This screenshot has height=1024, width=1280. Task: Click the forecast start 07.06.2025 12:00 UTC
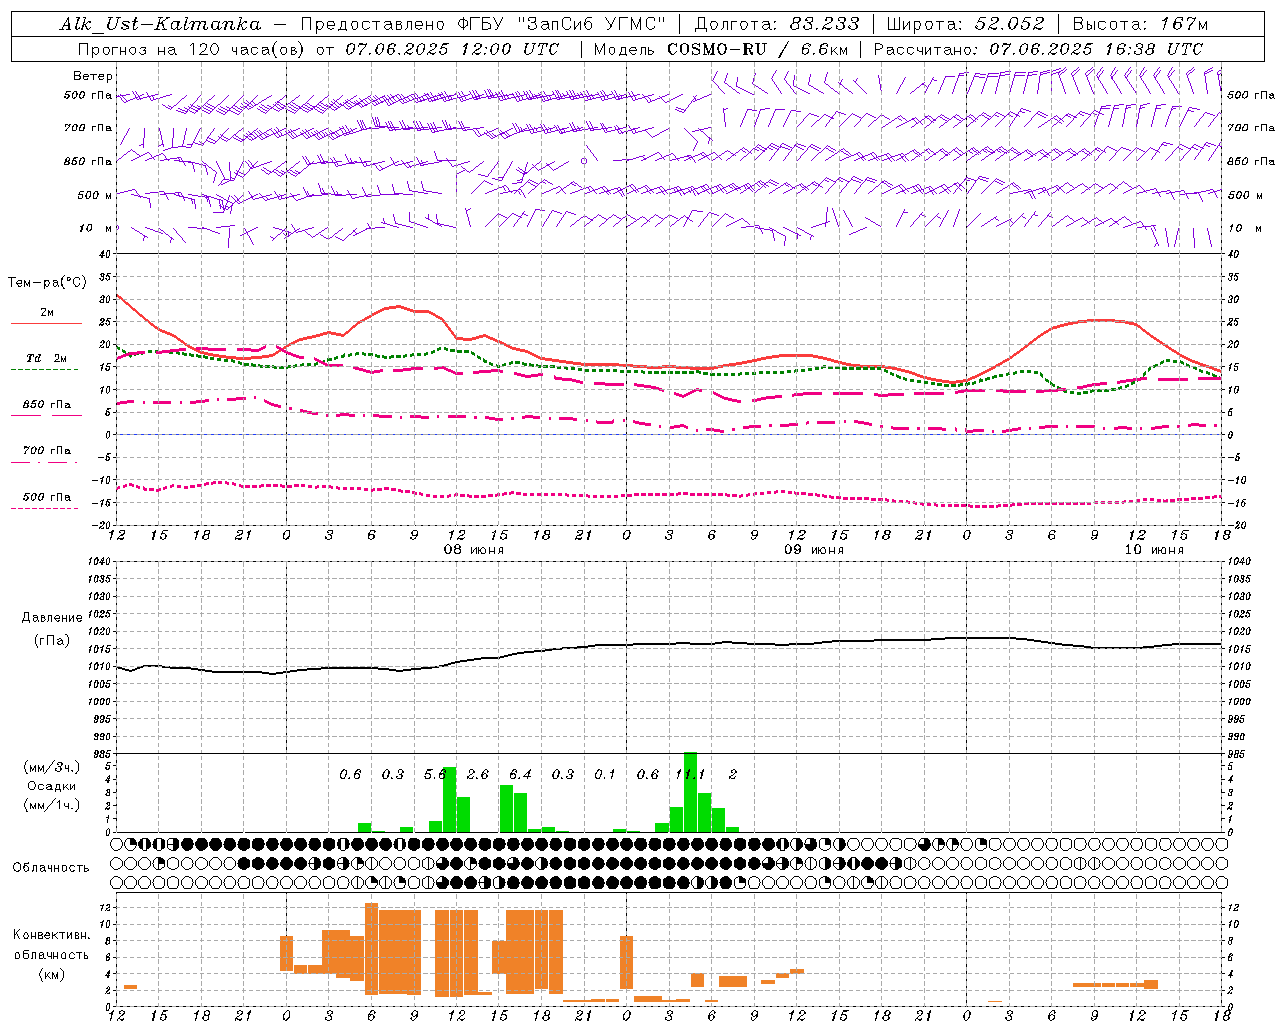pyautogui.click(x=452, y=49)
